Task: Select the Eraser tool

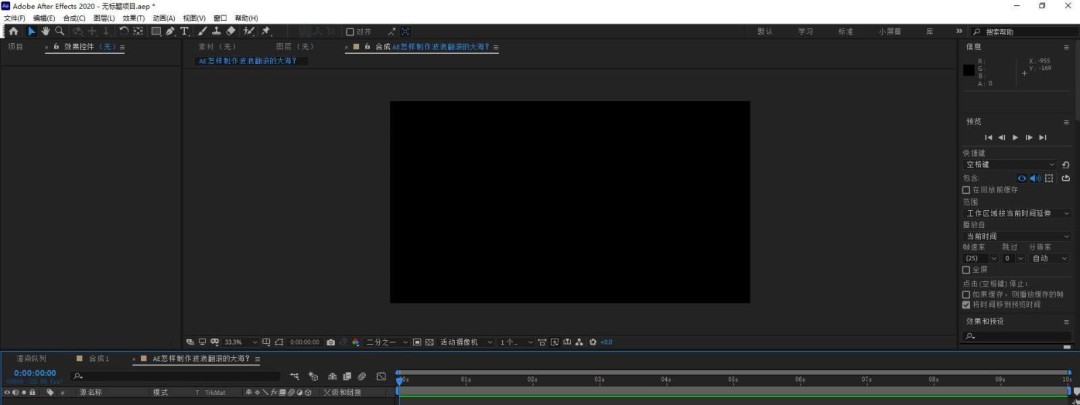Action: pos(231,31)
